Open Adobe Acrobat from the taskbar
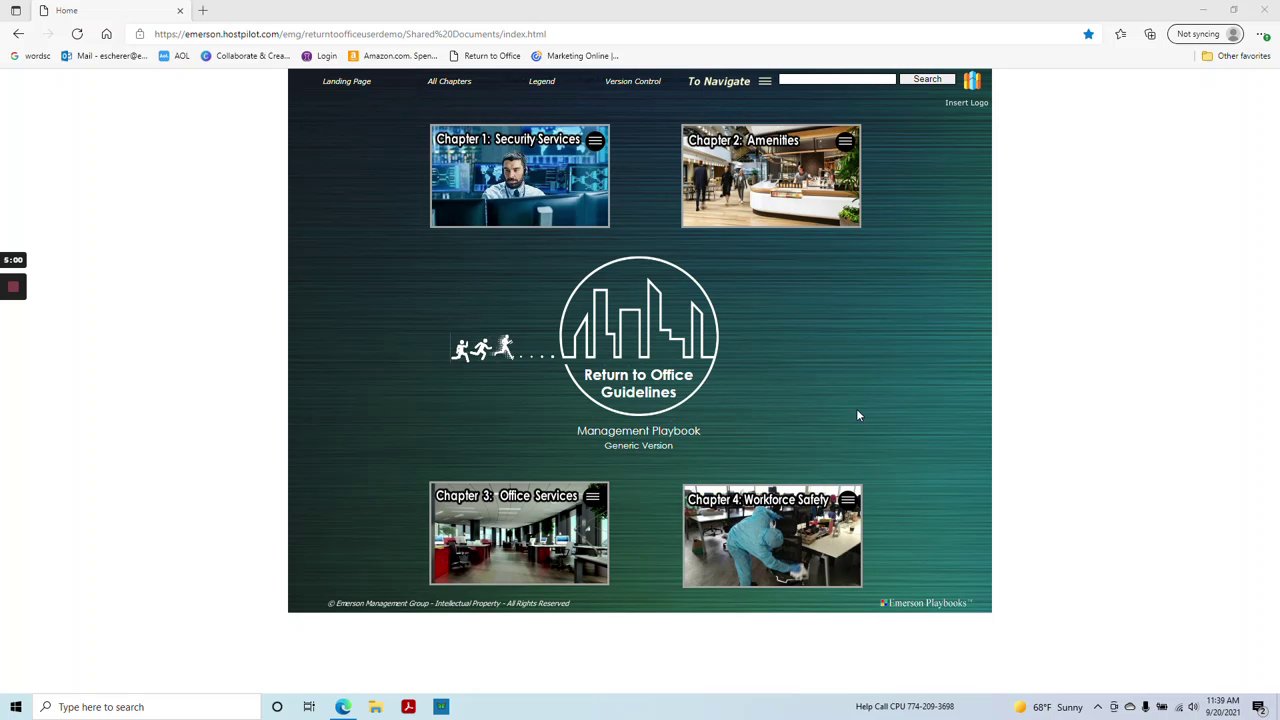The width and height of the screenshot is (1280, 720). pos(408,707)
